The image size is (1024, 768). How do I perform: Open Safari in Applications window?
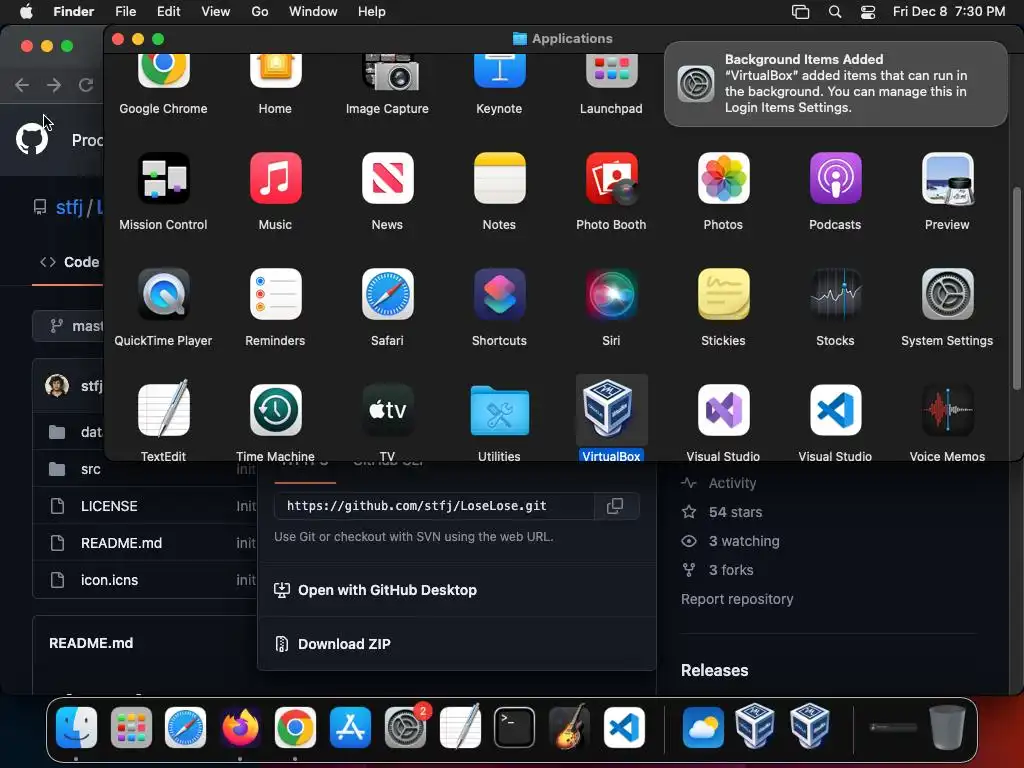[x=387, y=294]
